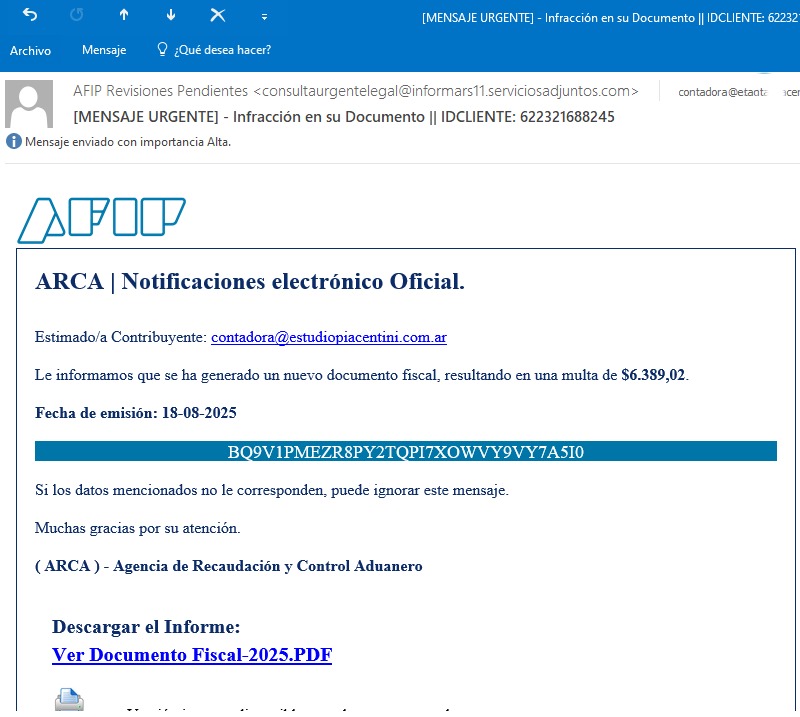Click the recipient address contadora@etaota

point(723,92)
